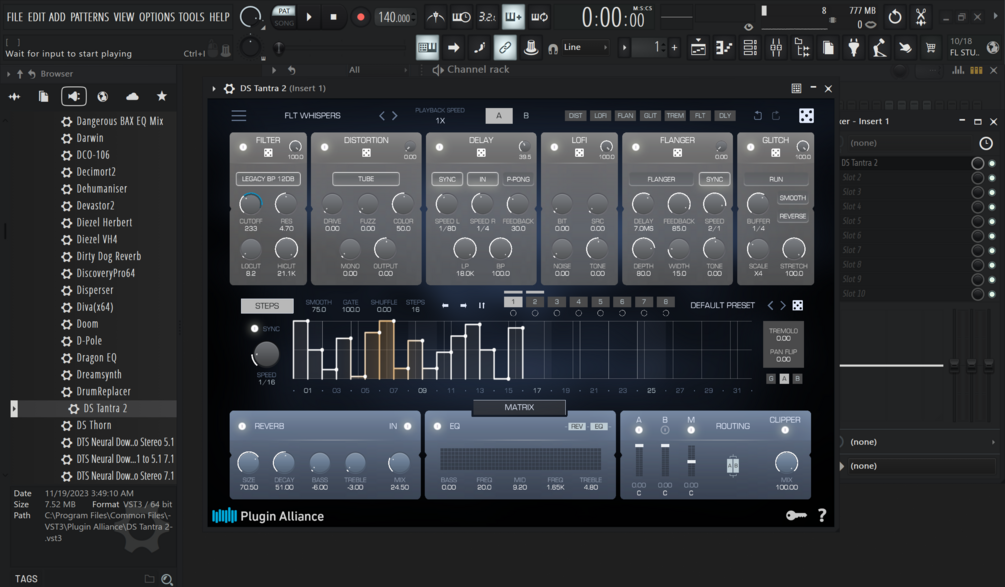
Task: Click the STEPS button
Action: pyautogui.click(x=267, y=306)
